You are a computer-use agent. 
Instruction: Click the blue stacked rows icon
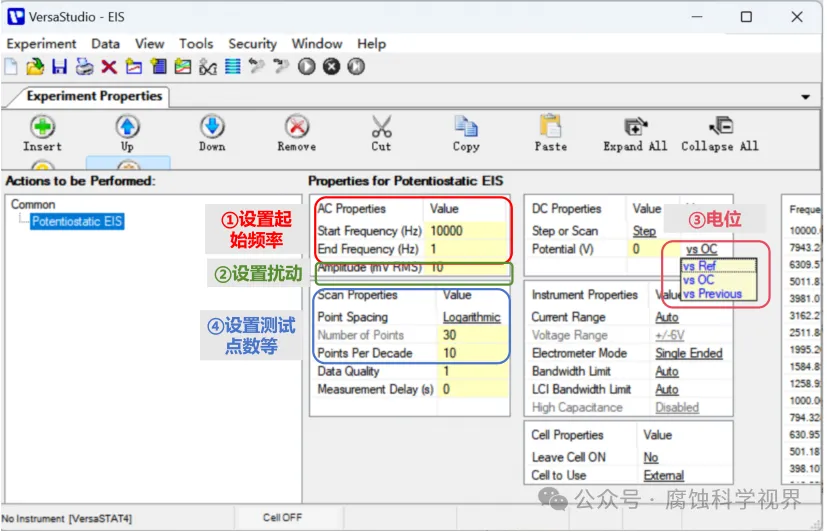[232, 67]
